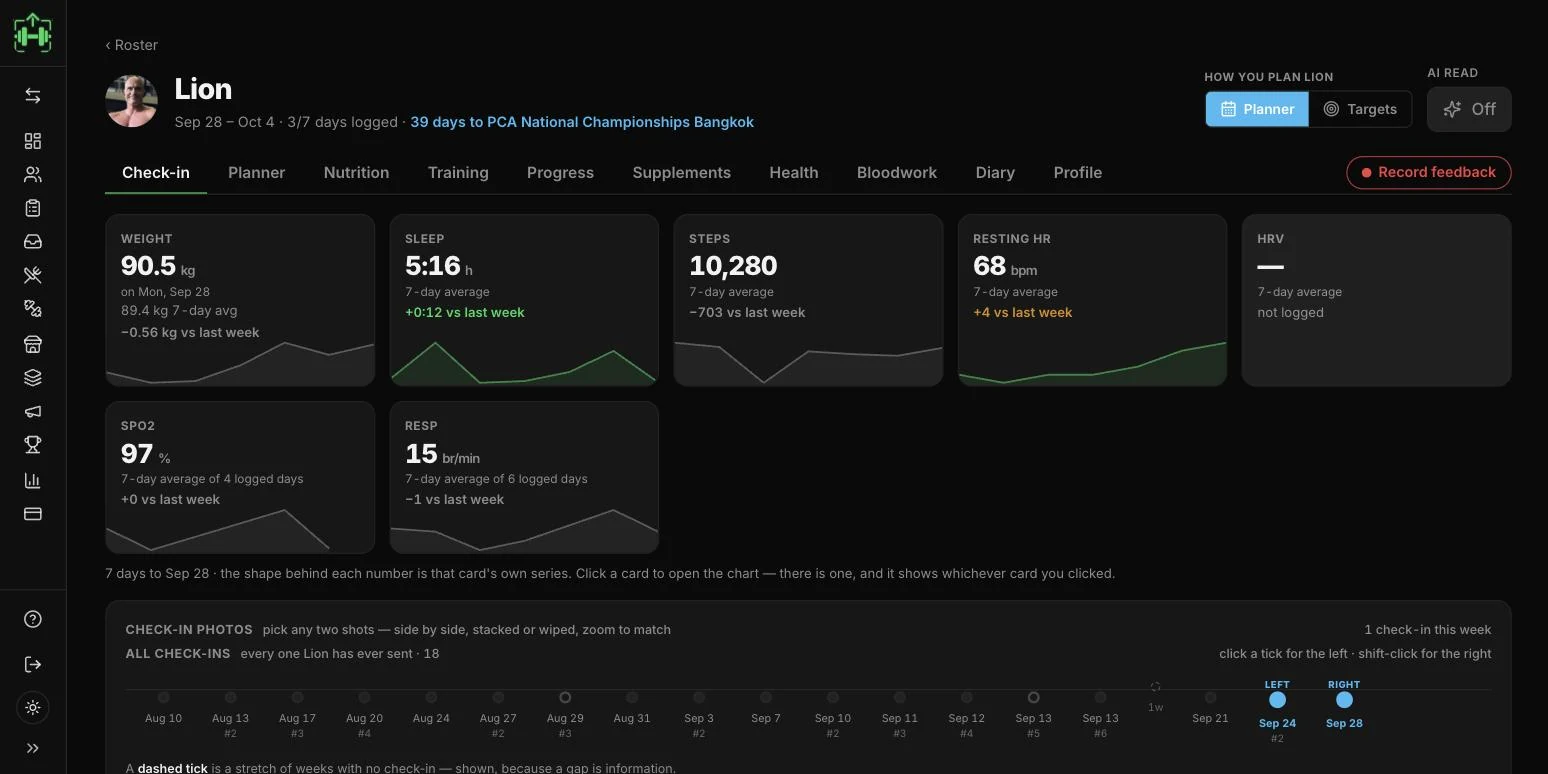Toggle the light theme sun icon
Screen dimensions: 1548x774
[33, 708]
